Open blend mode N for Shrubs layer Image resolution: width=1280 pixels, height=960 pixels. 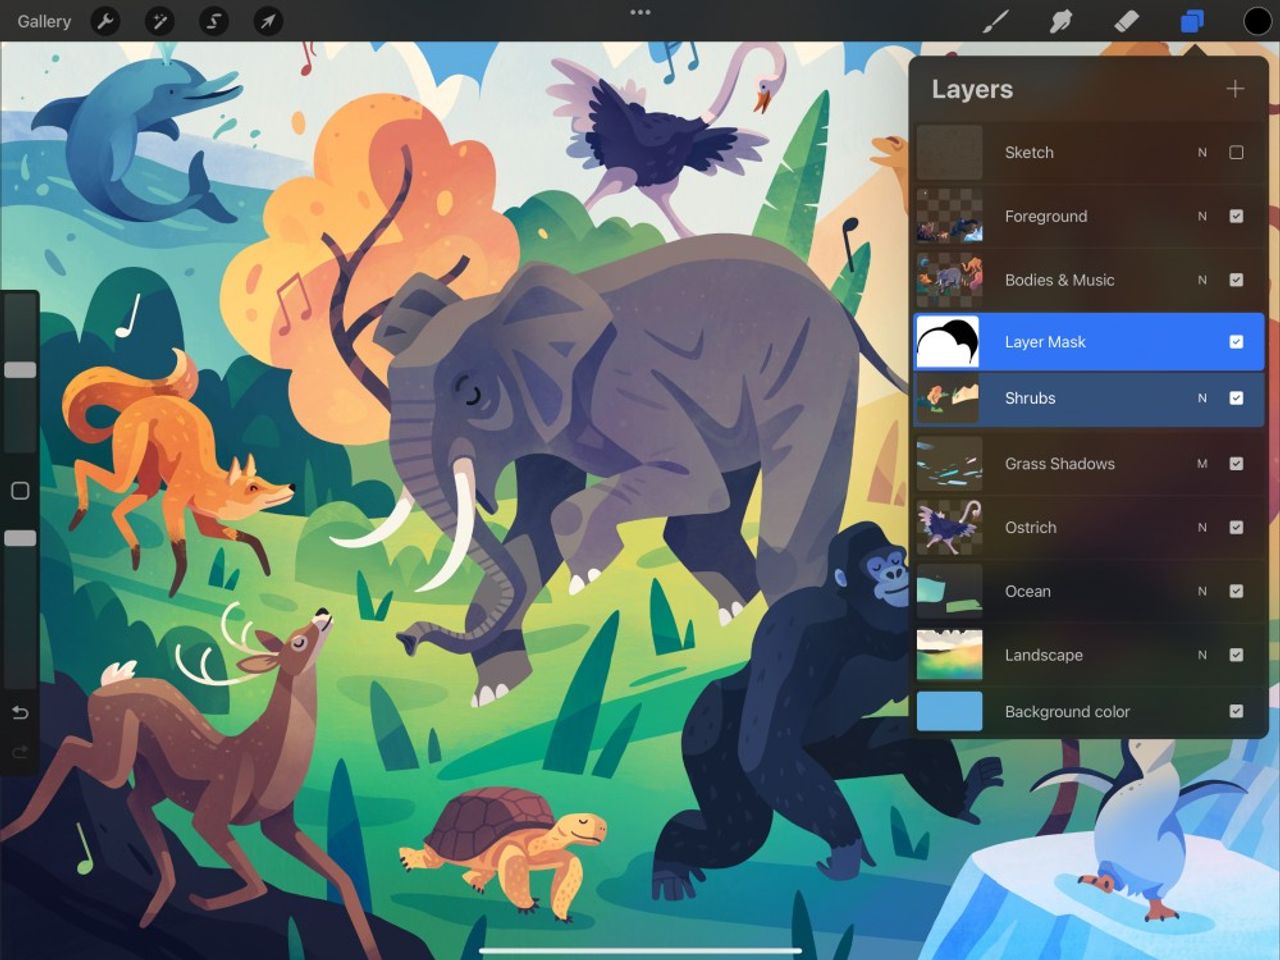[x=1202, y=398]
